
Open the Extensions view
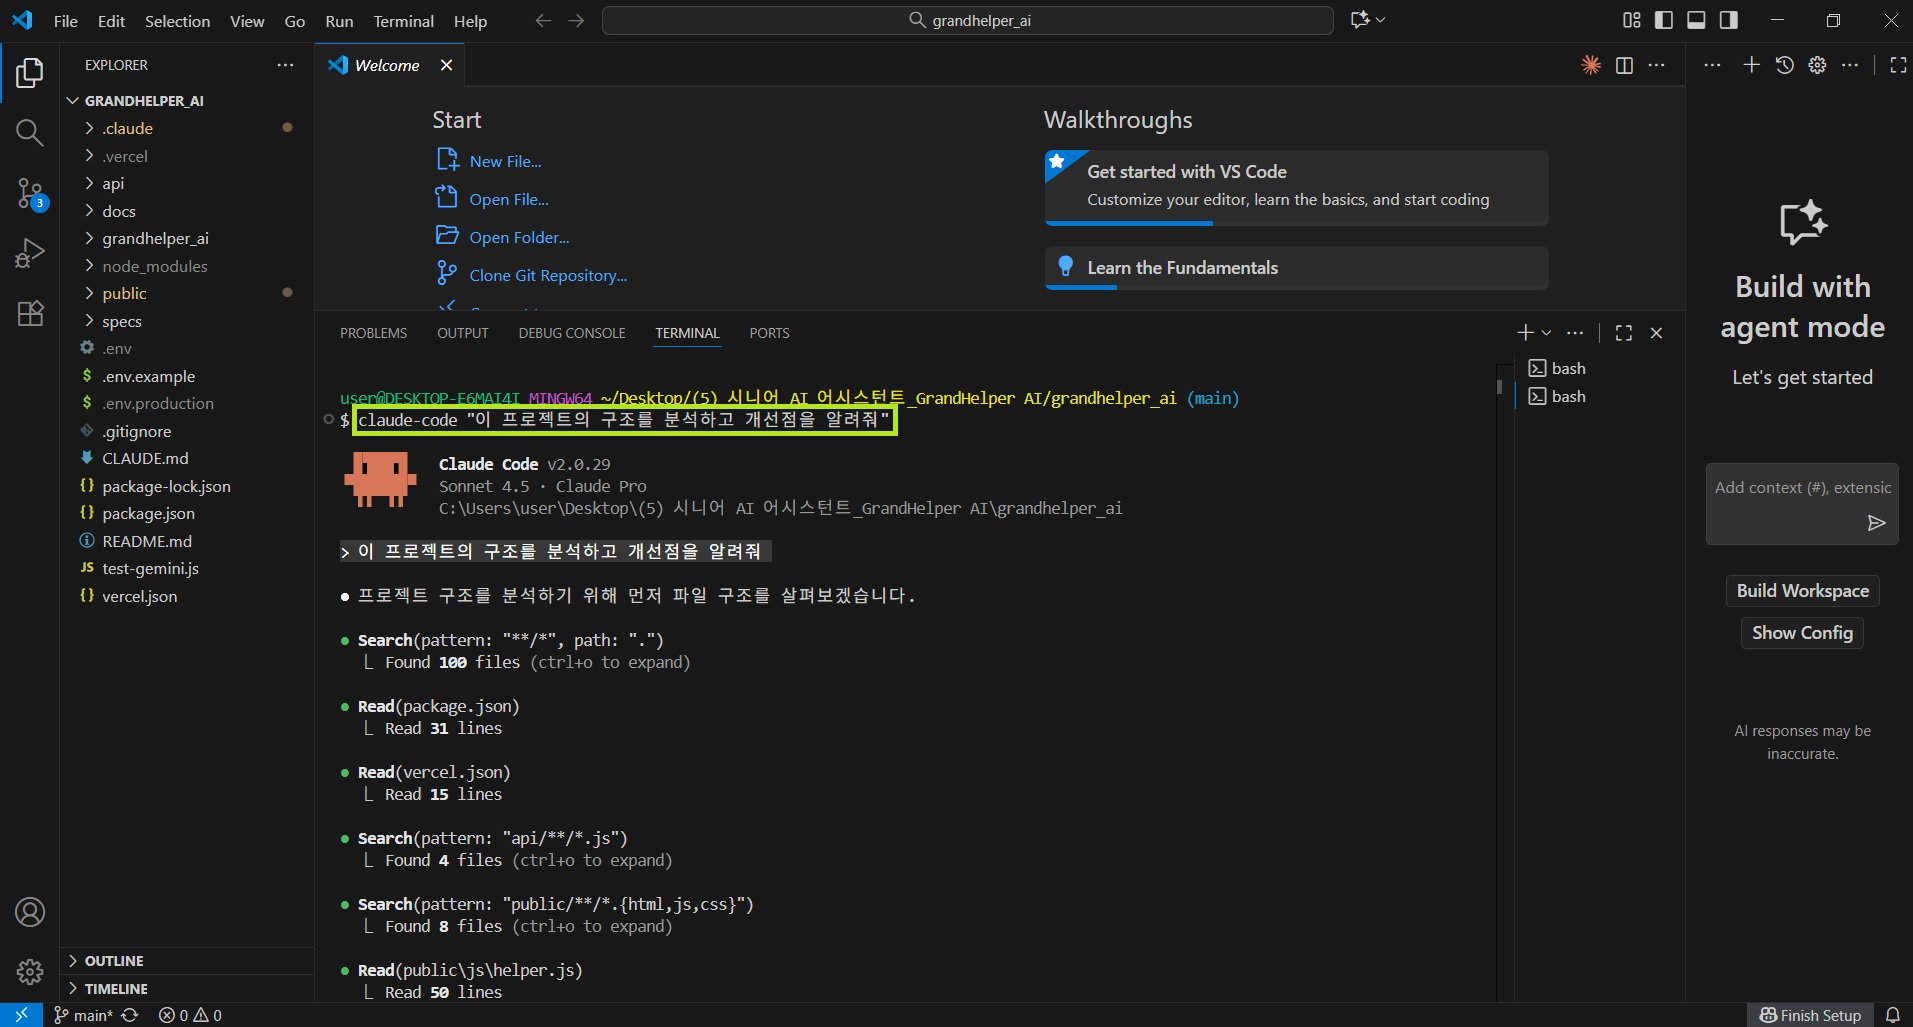click(29, 314)
